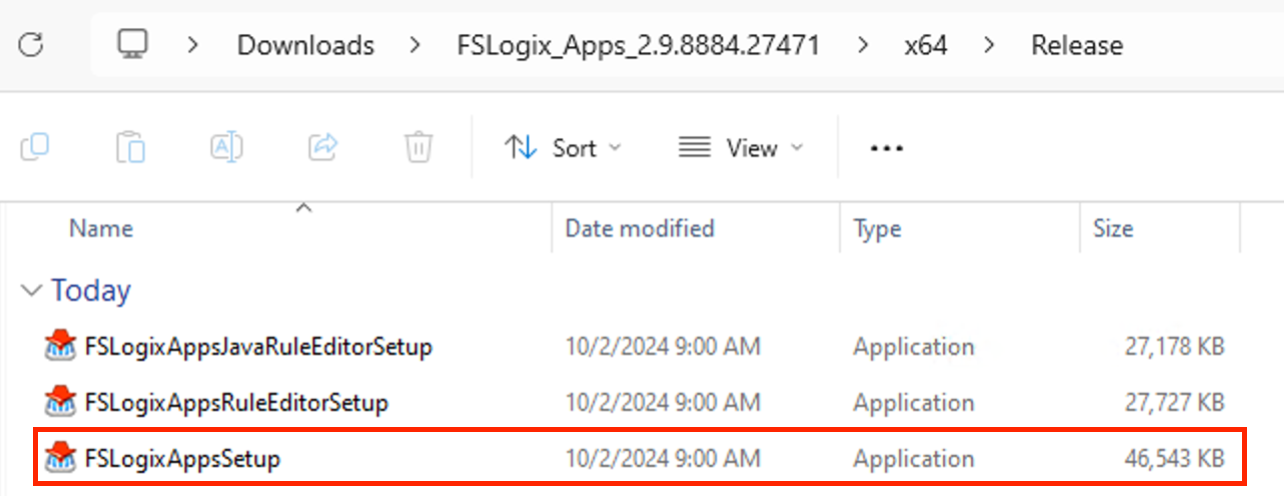Click the Delete trash can icon
This screenshot has width=1284, height=496.
click(418, 148)
